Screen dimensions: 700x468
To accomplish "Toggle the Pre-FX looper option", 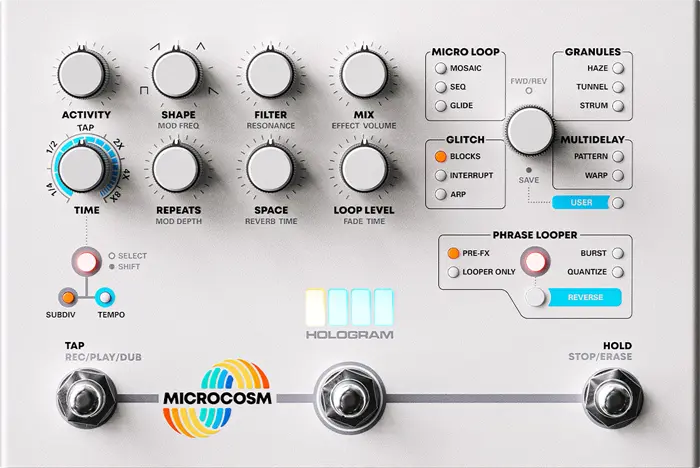I will tap(453, 253).
